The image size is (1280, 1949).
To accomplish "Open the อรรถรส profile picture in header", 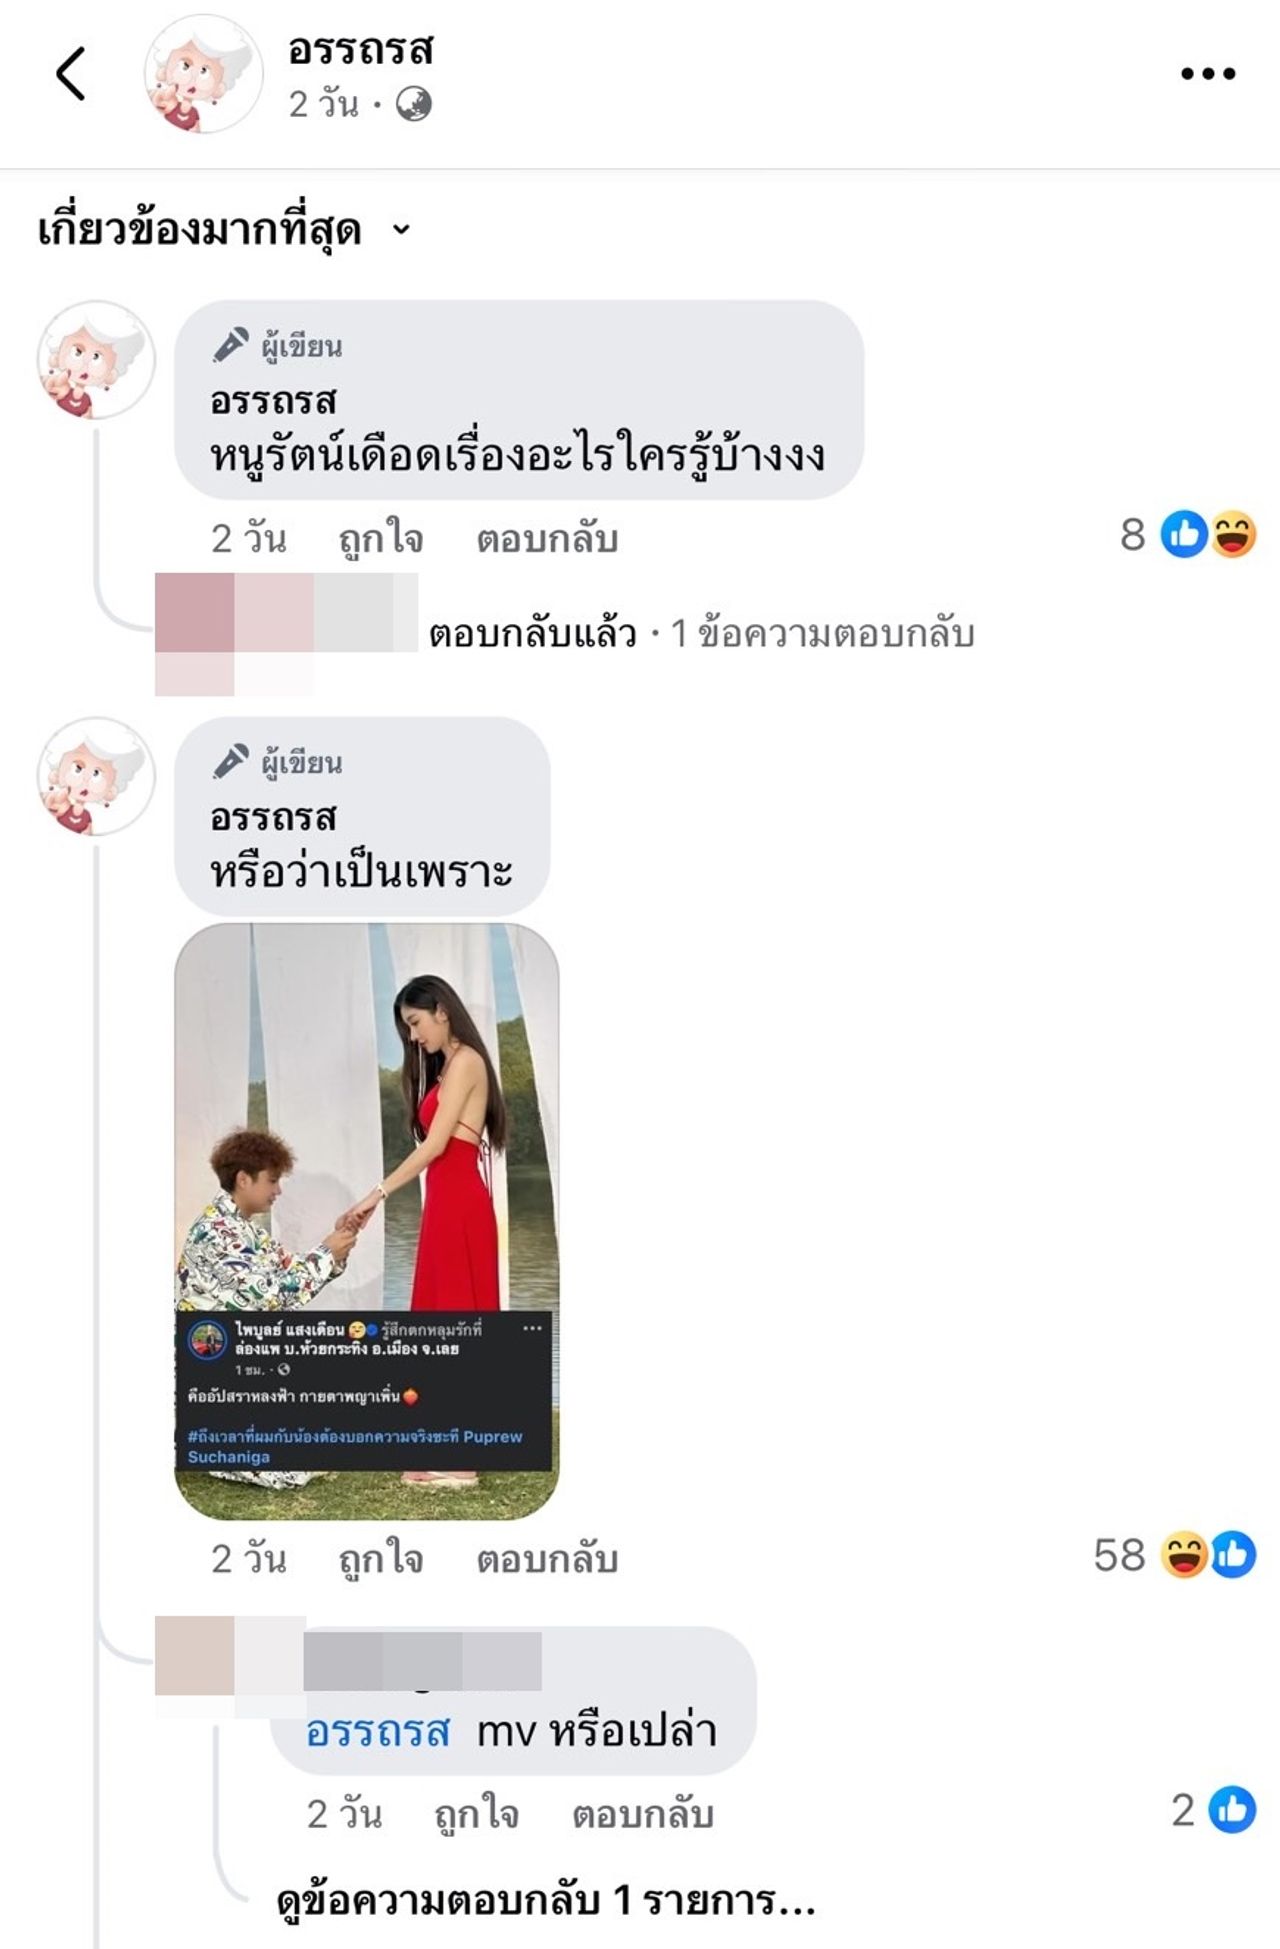I will click(203, 74).
